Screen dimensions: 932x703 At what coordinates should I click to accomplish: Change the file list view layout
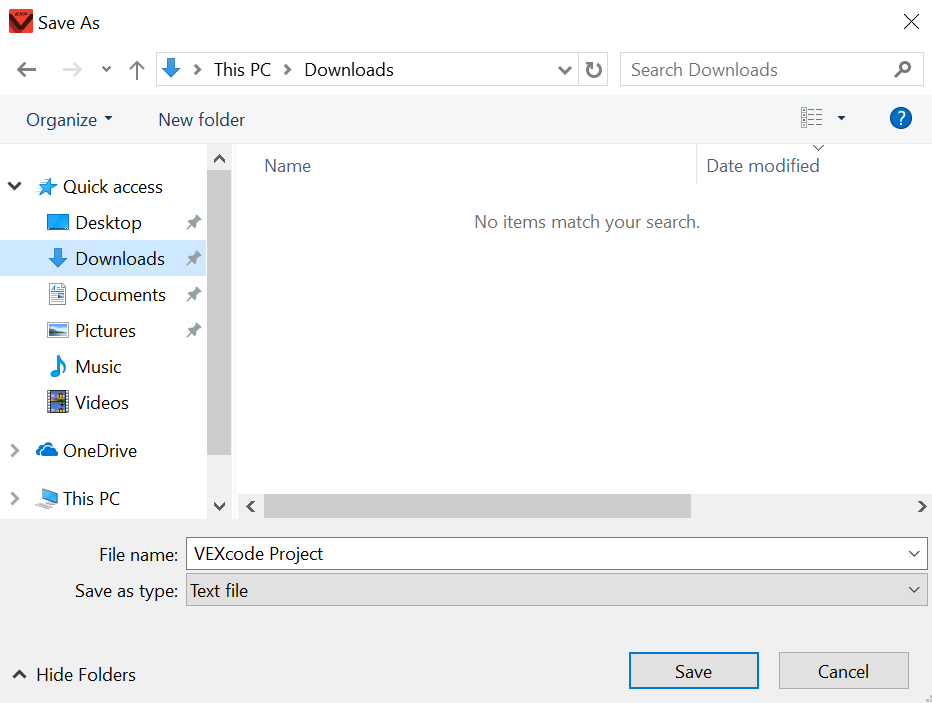[813, 117]
